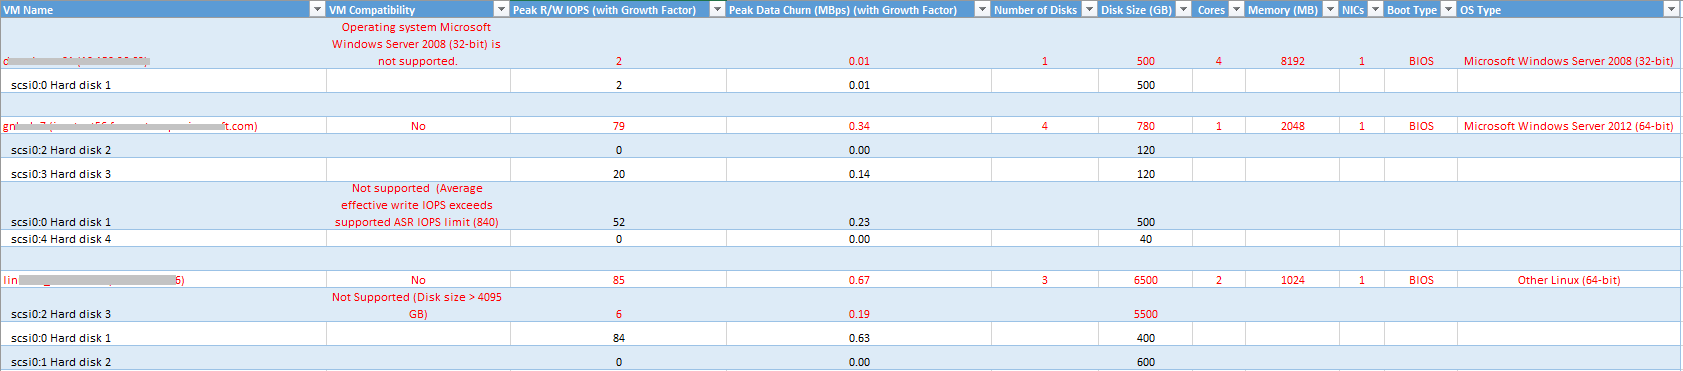Select data churn value 0.19

tap(859, 314)
